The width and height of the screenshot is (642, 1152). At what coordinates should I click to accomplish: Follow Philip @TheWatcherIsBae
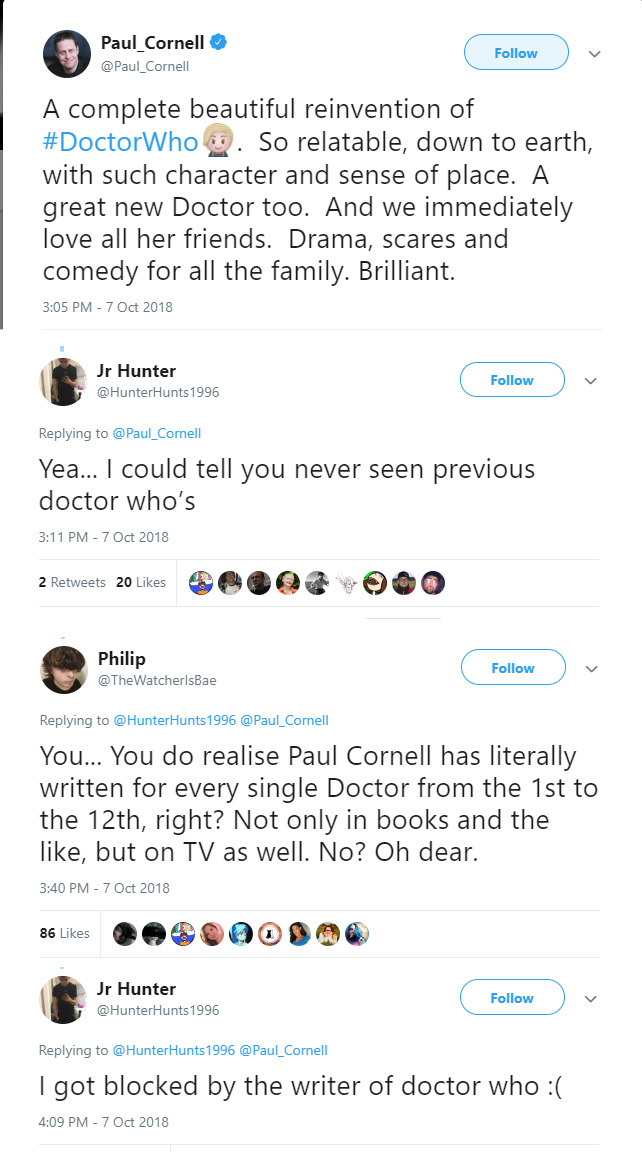point(513,668)
